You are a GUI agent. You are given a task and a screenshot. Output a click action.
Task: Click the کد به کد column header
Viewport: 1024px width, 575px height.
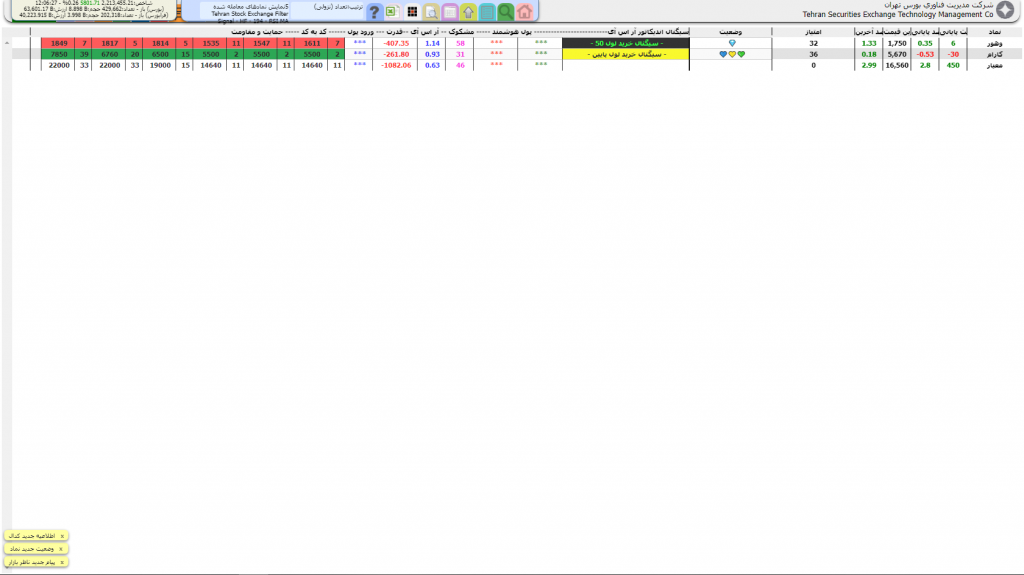pyautogui.click(x=313, y=31)
